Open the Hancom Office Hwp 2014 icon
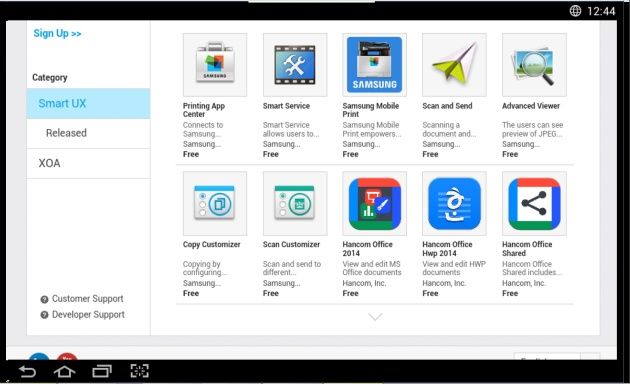The height and width of the screenshot is (384, 630). tap(454, 203)
